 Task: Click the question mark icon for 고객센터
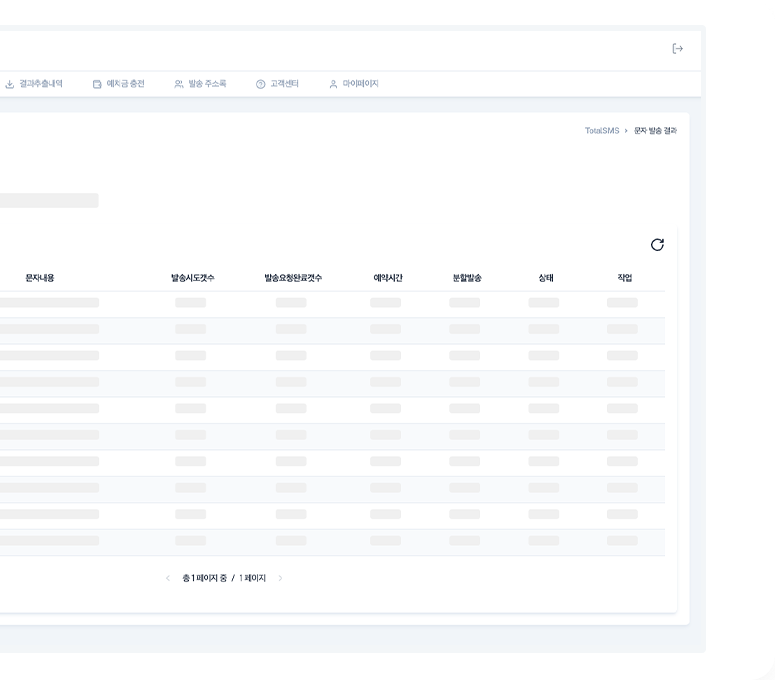point(261,84)
